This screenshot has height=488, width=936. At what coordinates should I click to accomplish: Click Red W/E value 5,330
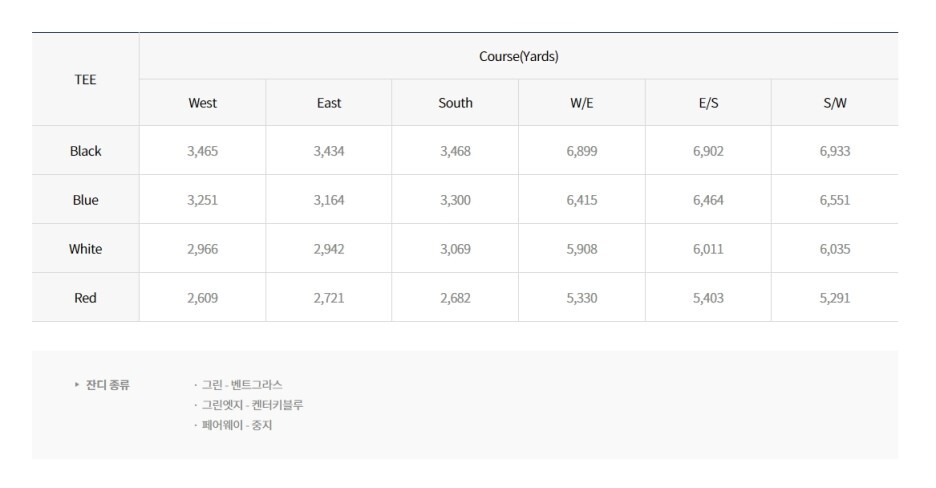click(582, 298)
